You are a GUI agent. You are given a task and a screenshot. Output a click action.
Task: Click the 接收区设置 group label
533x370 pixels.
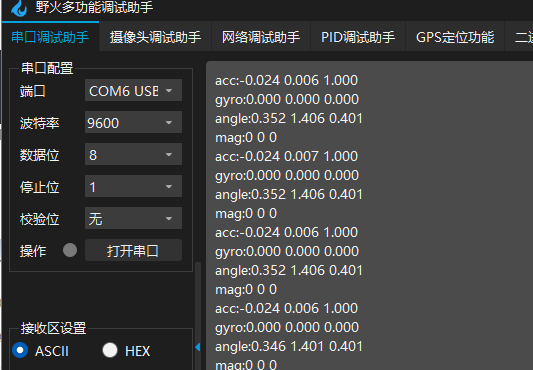(54, 328)
